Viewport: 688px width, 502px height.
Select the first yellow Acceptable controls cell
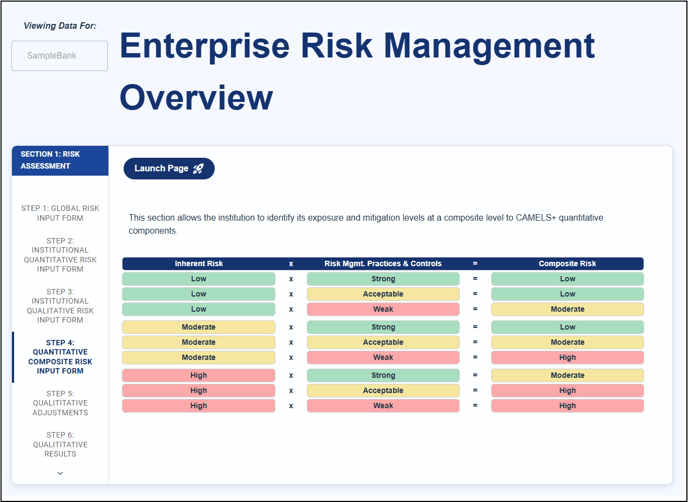tap(383, 294)
